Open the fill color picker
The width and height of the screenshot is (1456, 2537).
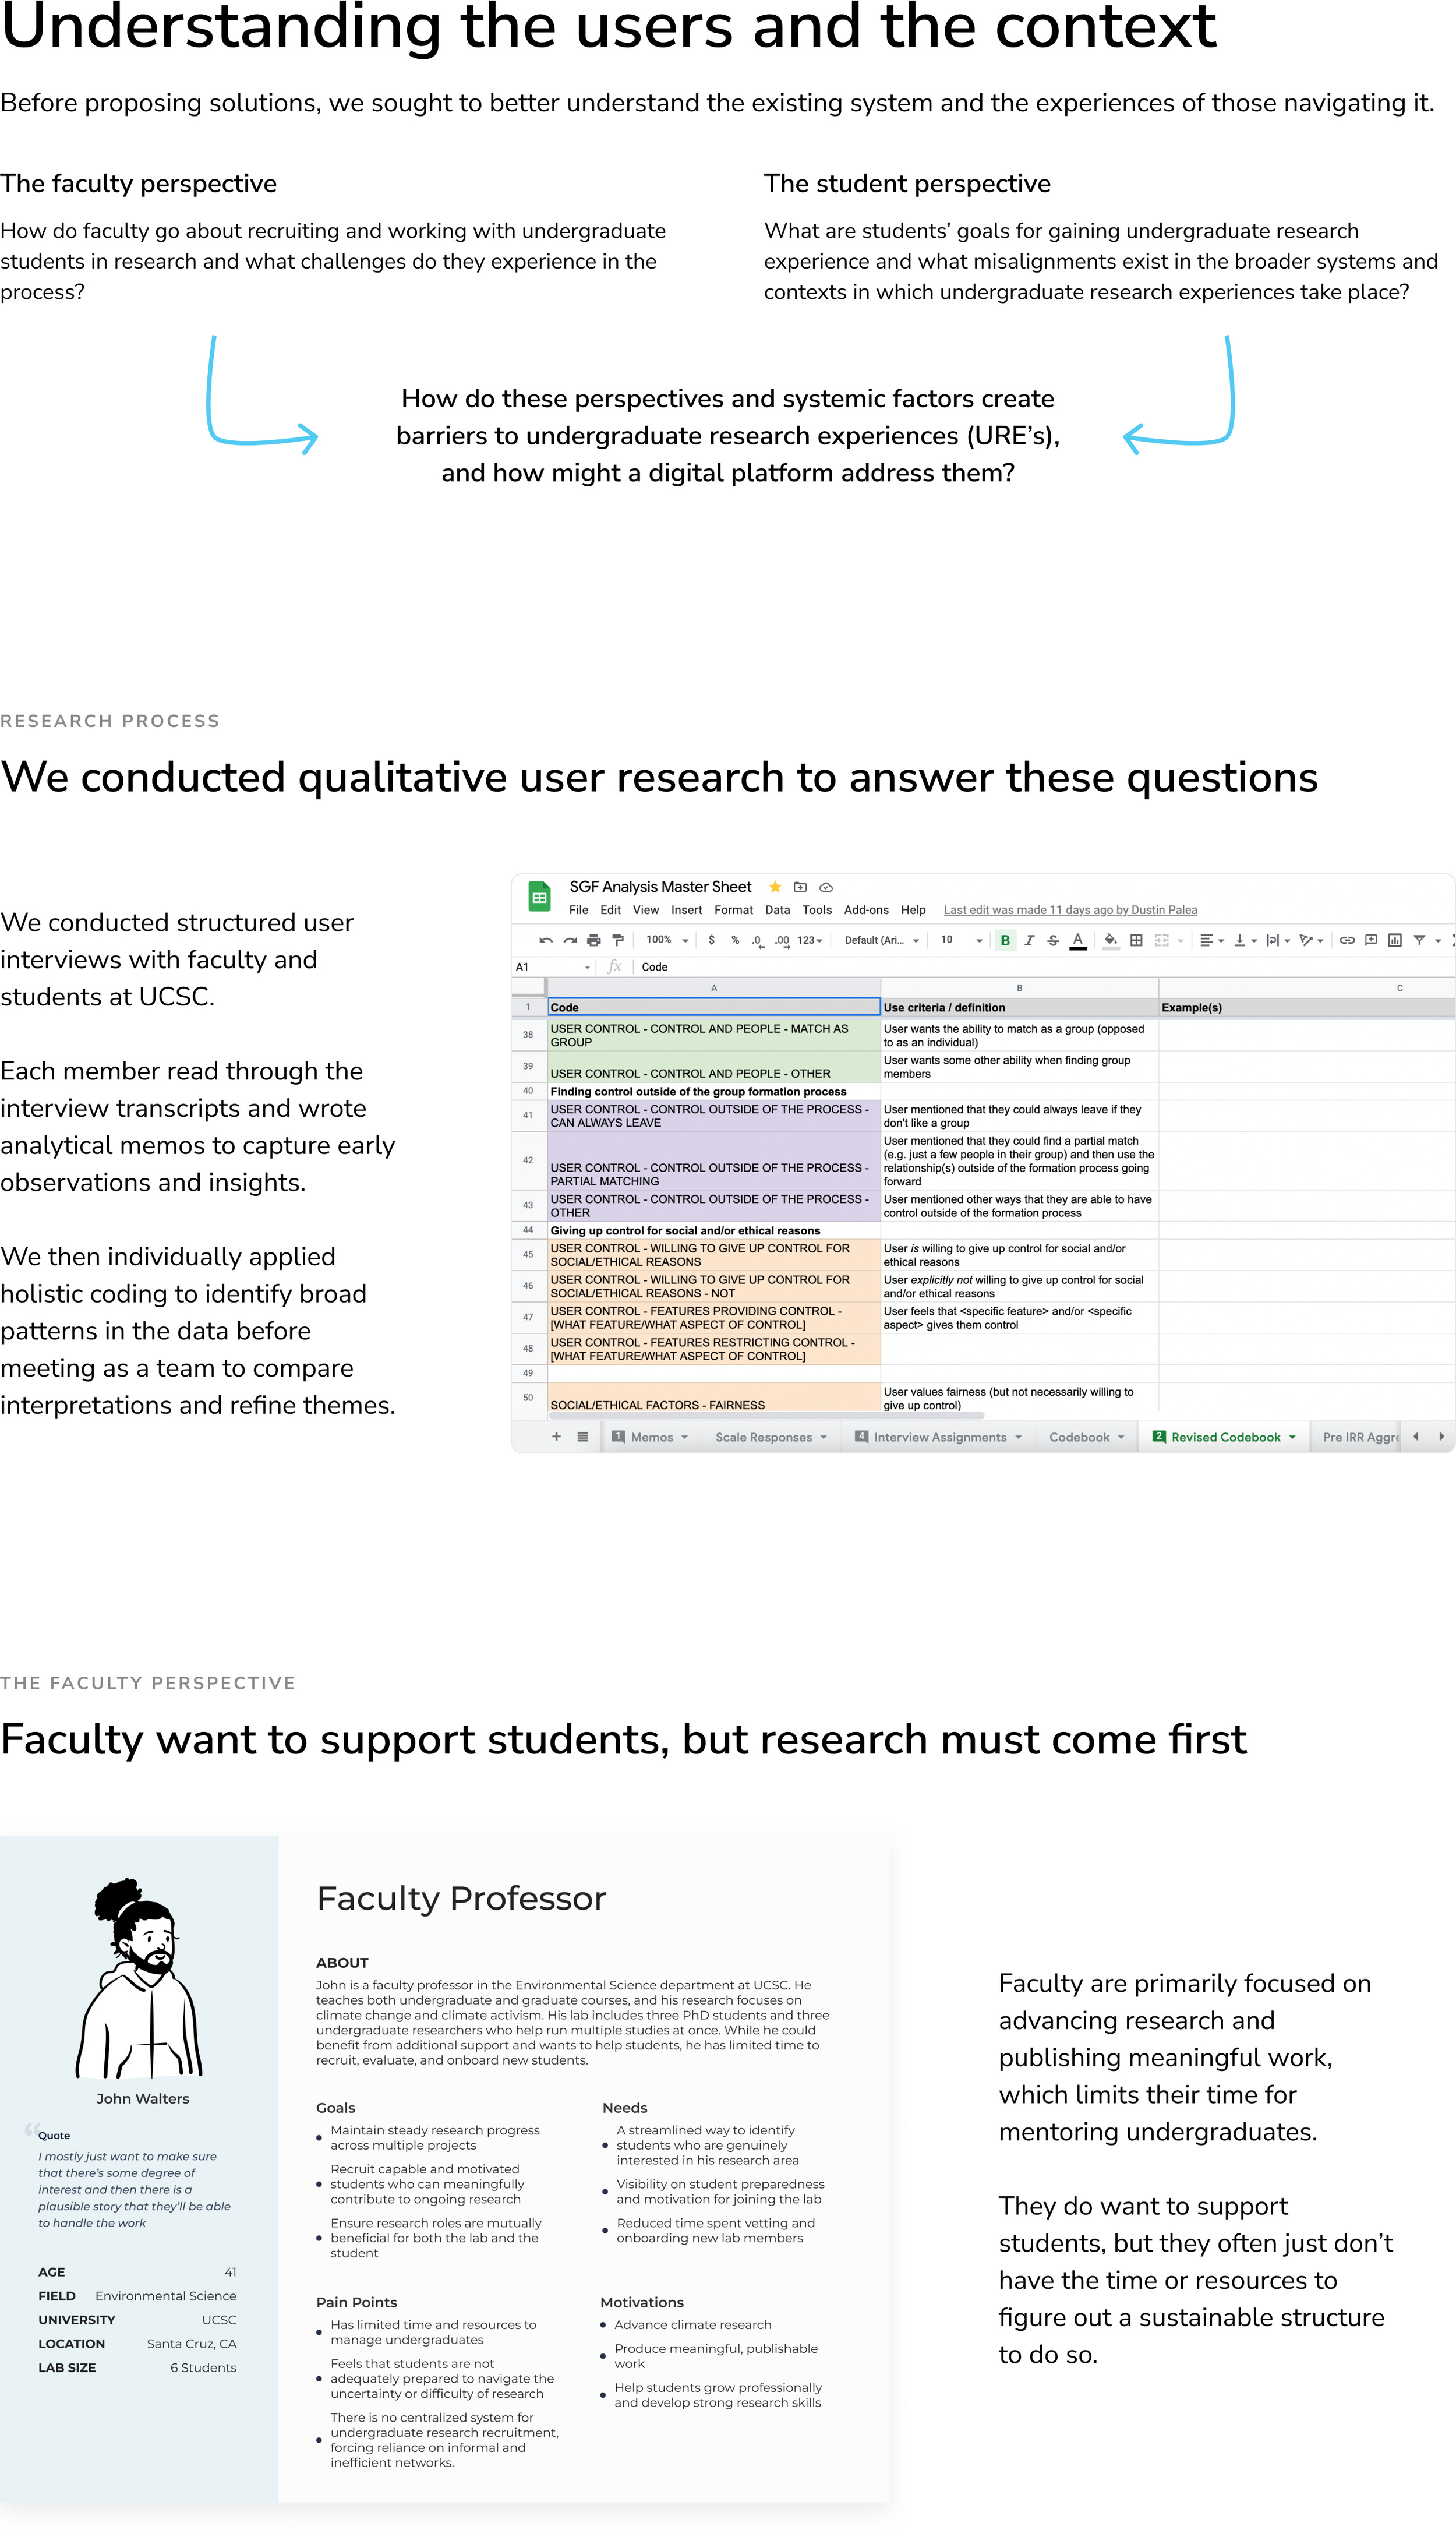pyautogui.click(x=1110, y=940)
